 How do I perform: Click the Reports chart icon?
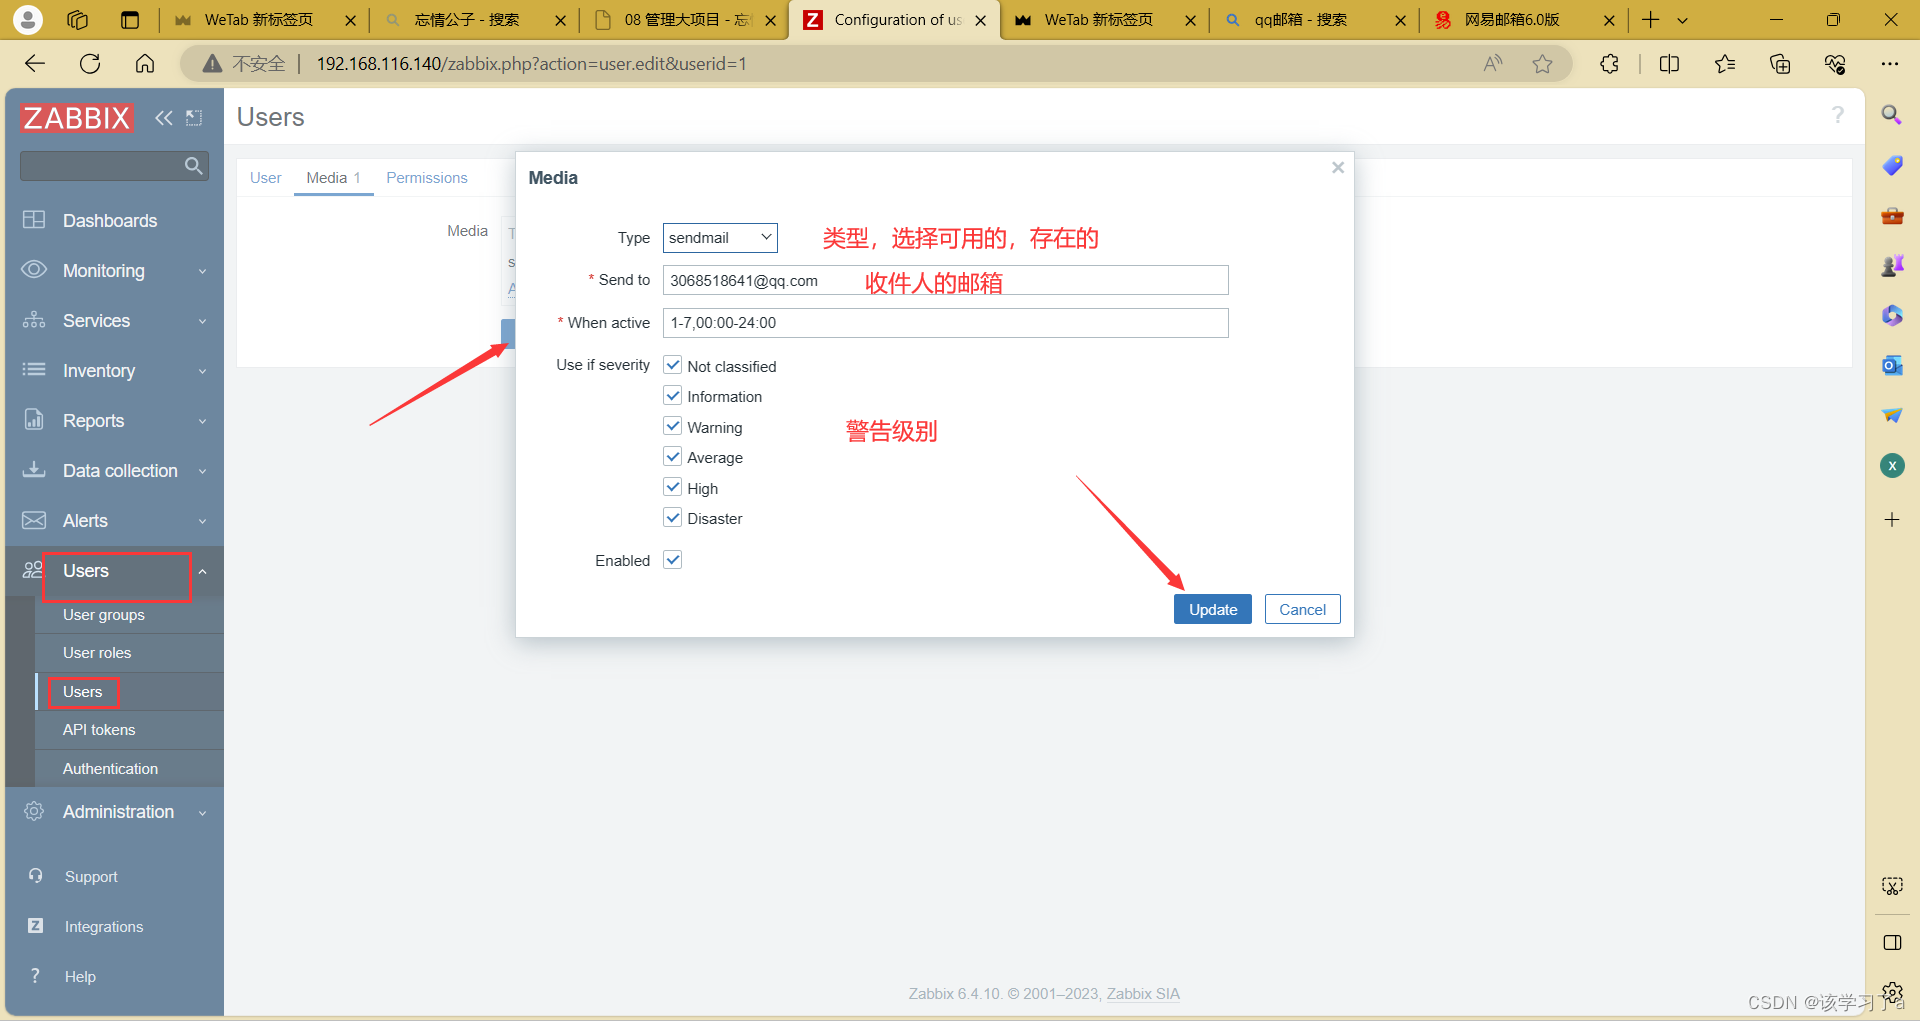pyautogui.click(x=34, y=420)
